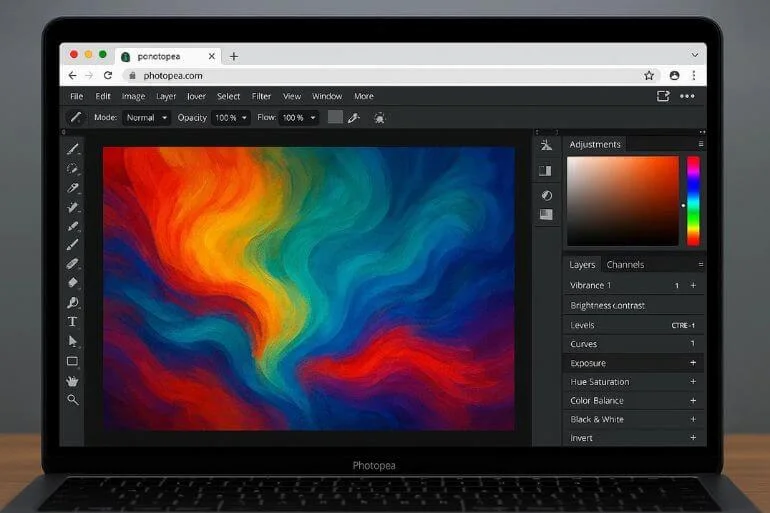Viewport: 770px width, 513px height.
Task: Select the Curves entry
Action: point(633,344)
